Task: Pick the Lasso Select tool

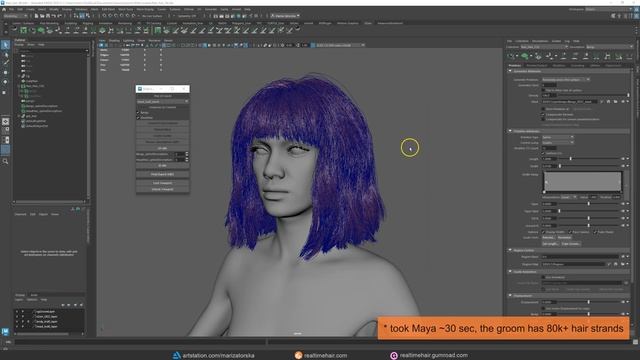Action: [x=5, y=54]
